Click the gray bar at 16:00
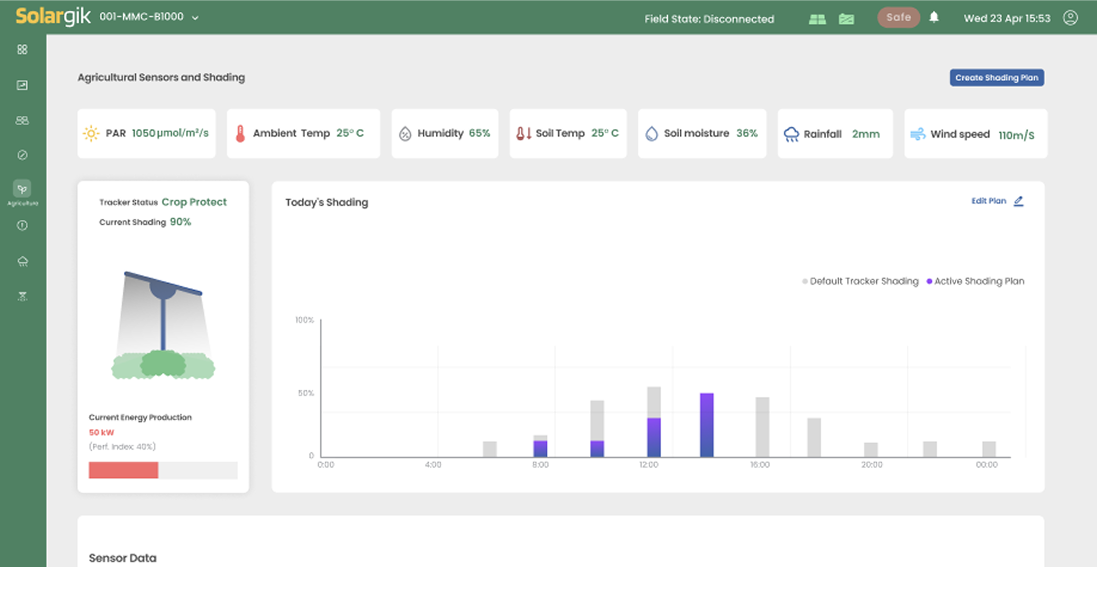The height and width of the screenshot is (597, 1097). coord(763,428)
